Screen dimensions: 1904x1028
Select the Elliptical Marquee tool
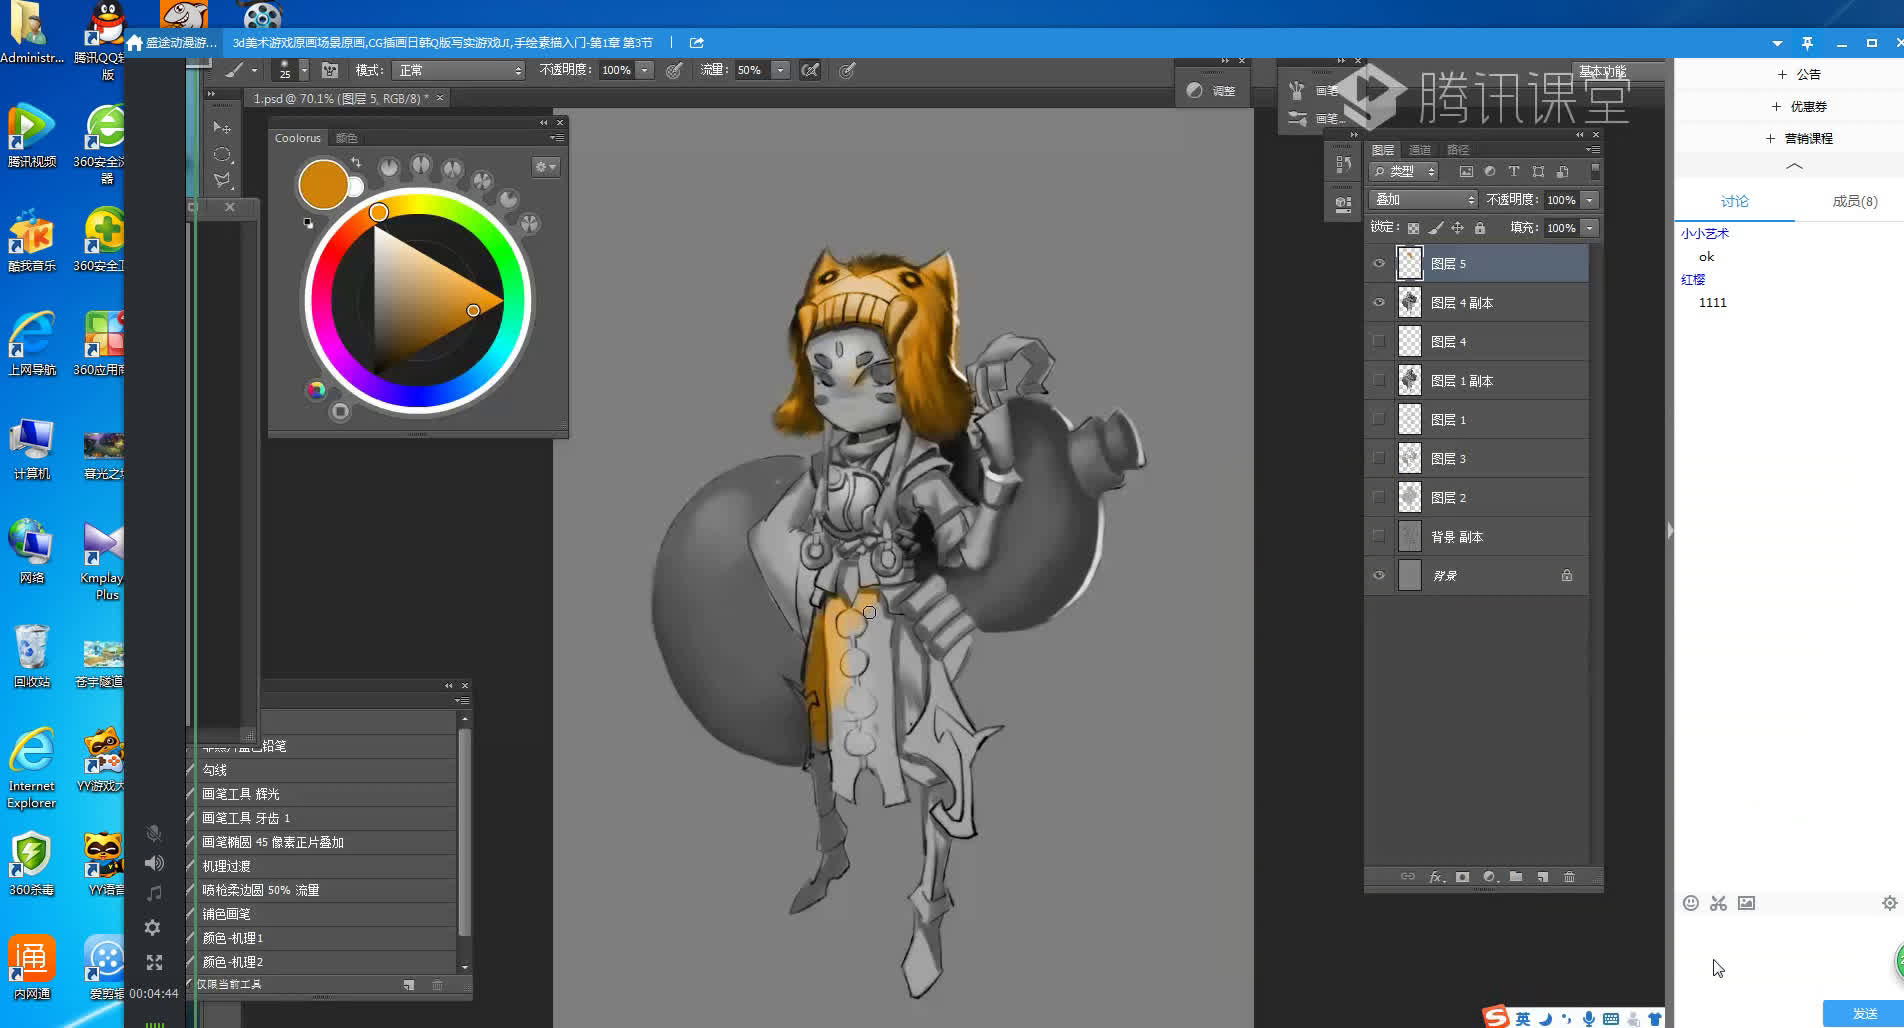tap(222, 154)
